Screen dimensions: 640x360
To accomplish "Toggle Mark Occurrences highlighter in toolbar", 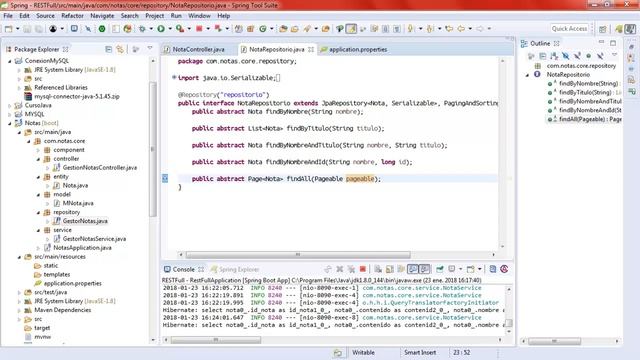I will point(351,29).
